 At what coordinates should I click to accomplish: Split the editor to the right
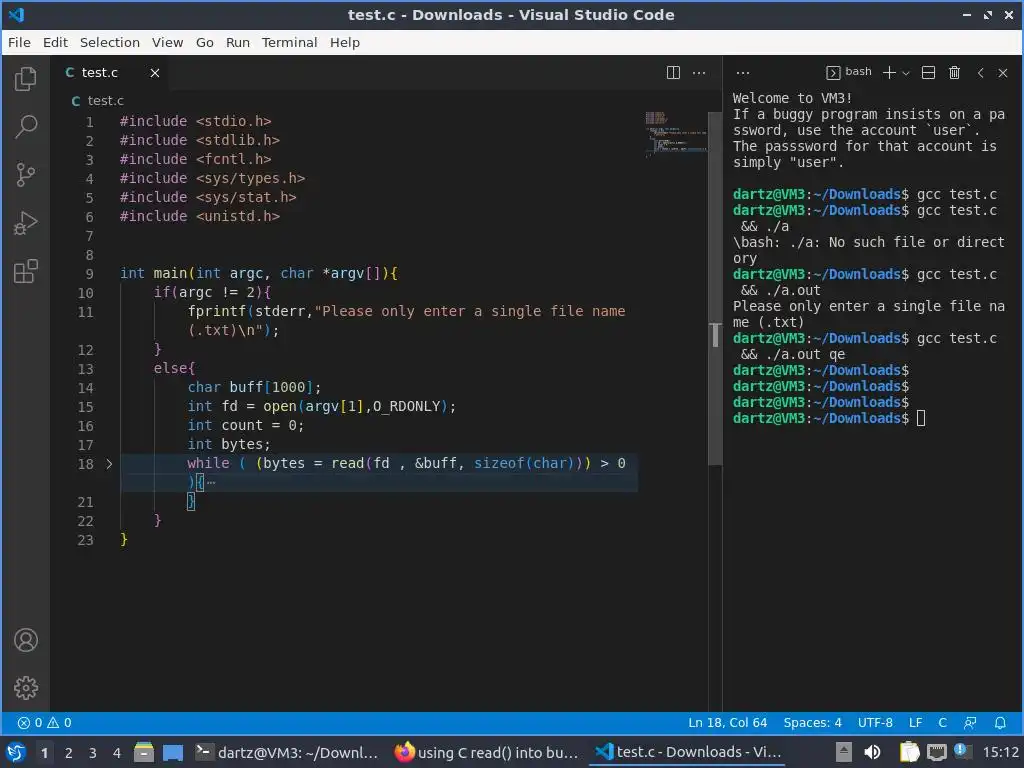(x=673, y=72)
